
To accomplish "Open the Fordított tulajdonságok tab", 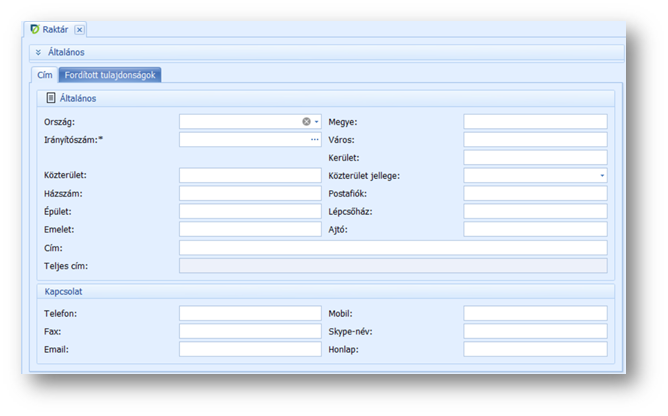I will pos(110,75).
